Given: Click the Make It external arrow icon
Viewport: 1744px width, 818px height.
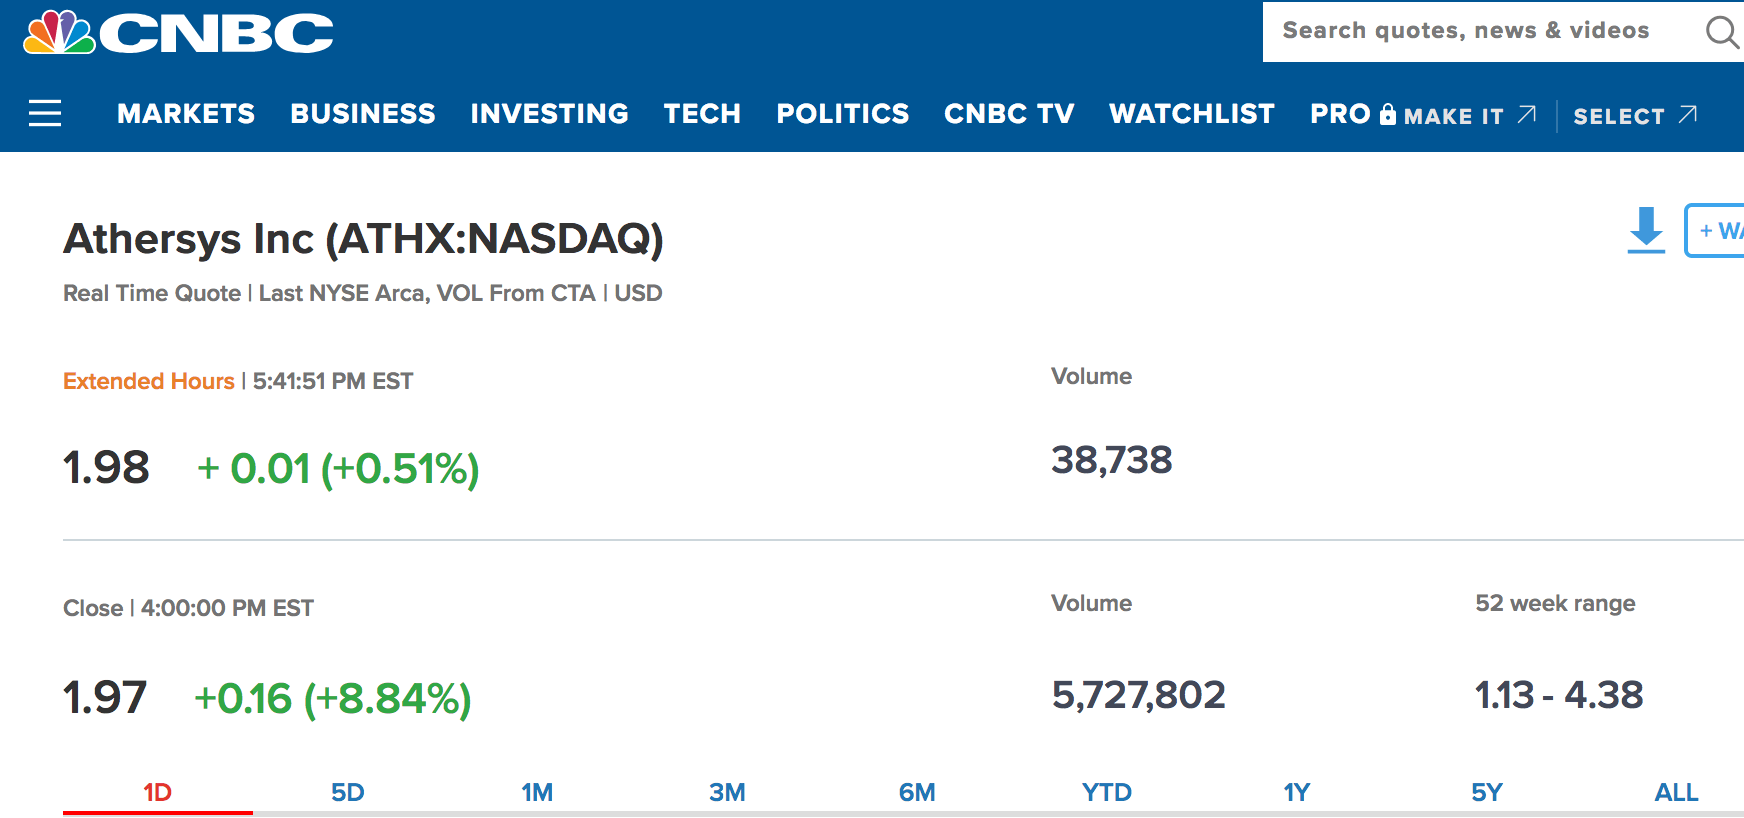Looking at the screenshot, I should 1527,114.
